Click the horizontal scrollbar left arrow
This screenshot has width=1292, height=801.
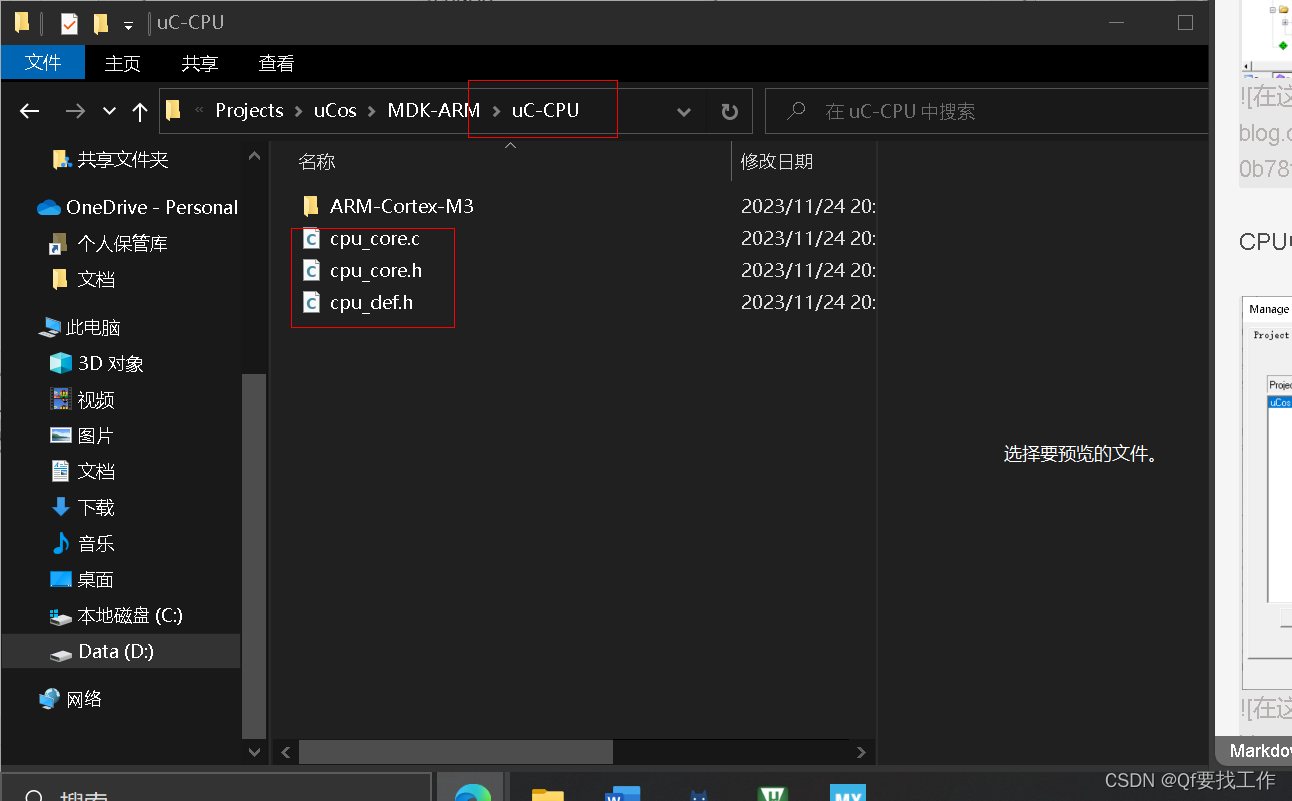(x=285, y=752)
